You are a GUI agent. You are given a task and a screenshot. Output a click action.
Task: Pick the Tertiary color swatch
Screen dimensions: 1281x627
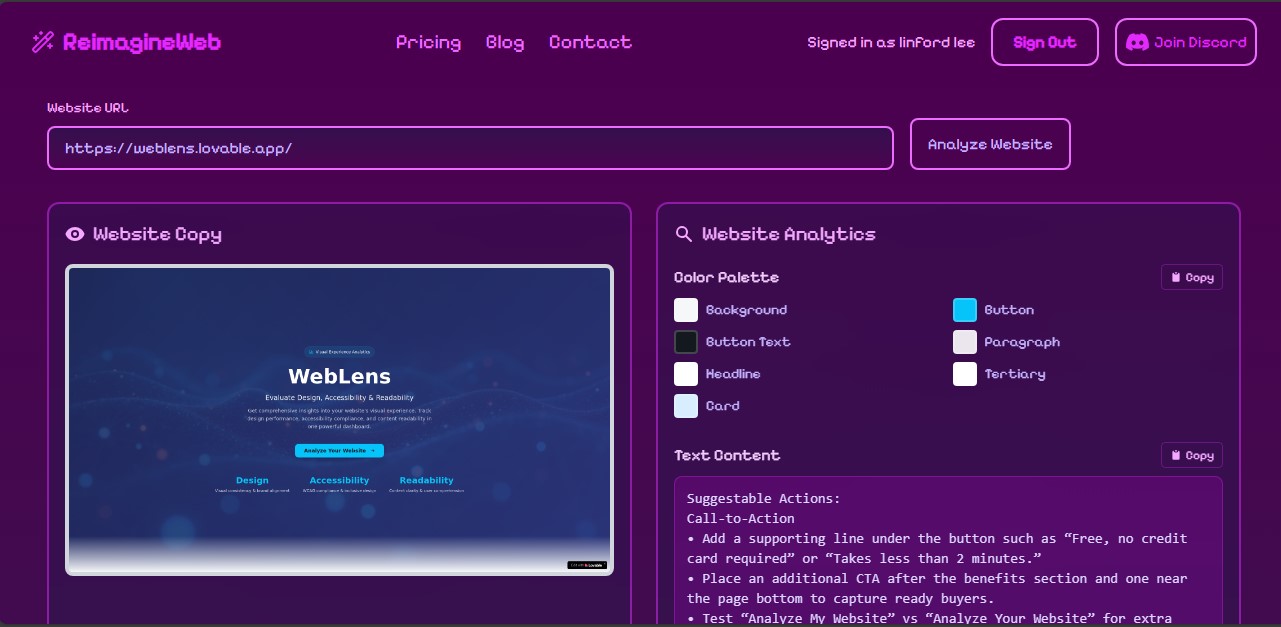(965, 374)
